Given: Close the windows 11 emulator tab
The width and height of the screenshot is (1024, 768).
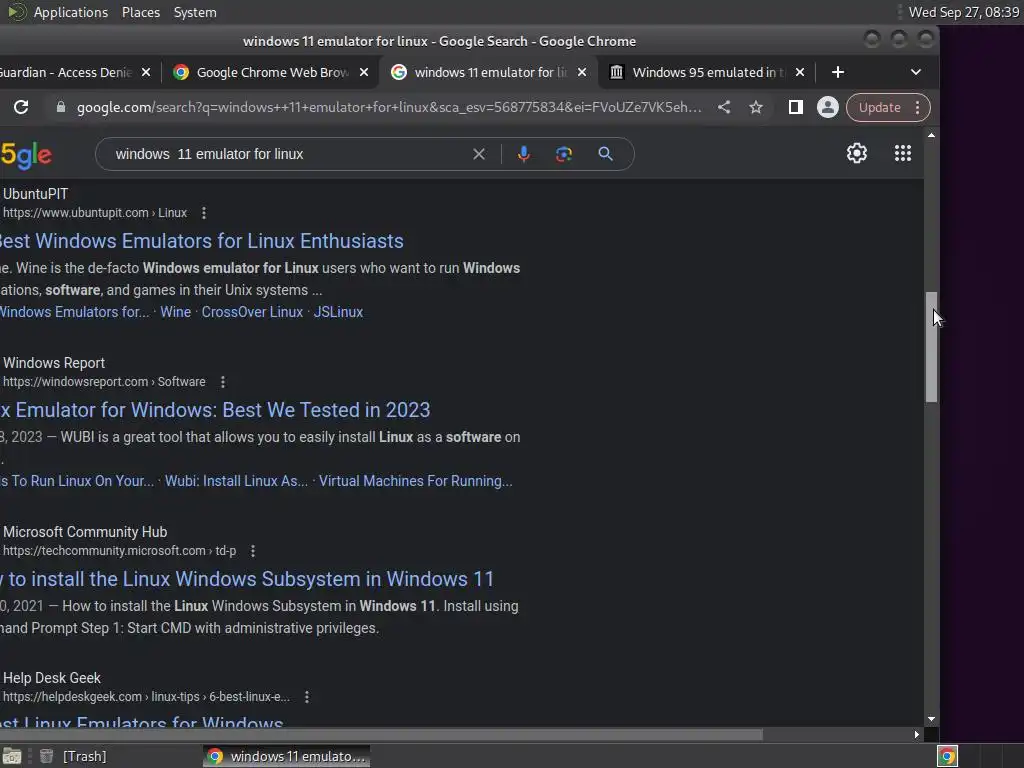Looking at the screenshot, I should [582, 72].
